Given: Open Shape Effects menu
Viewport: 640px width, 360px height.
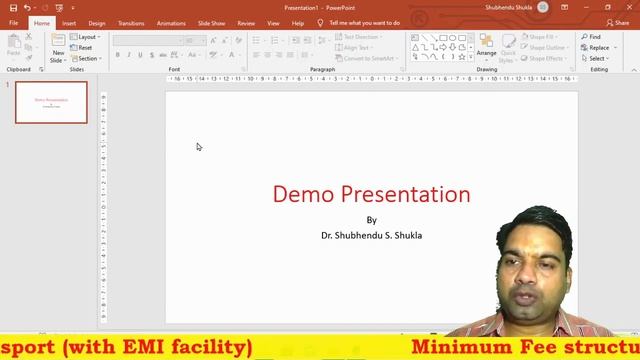Looking at the screenshot, I should [544, 58].
